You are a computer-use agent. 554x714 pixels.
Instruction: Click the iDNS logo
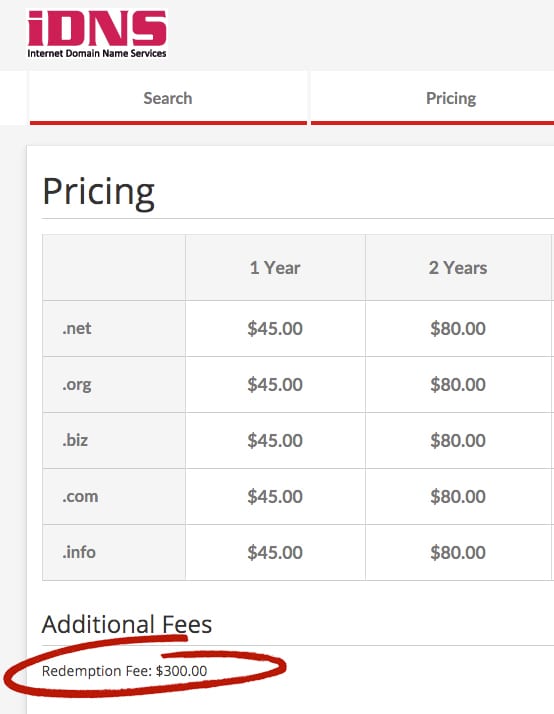pos(97,35)
